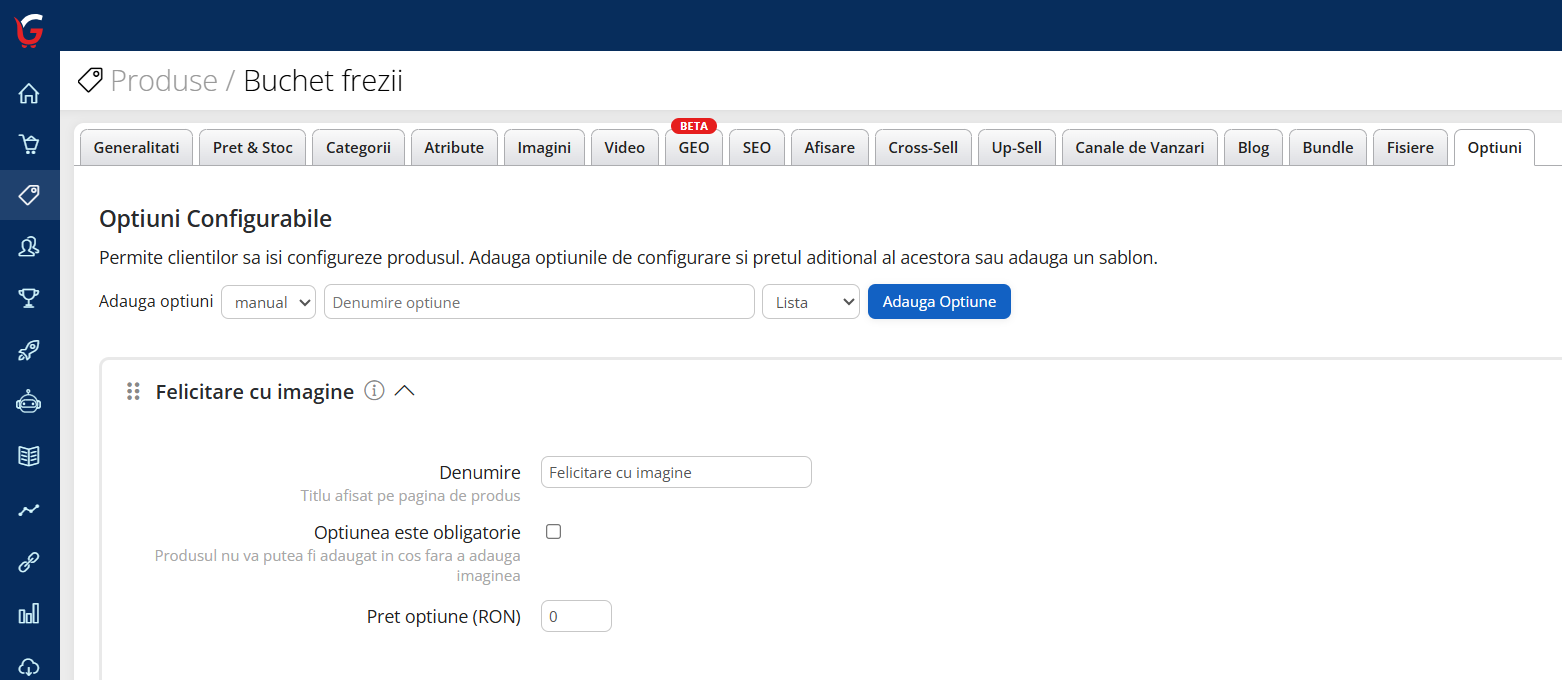Toggle the Optiunea este obligatorie checkbox
This screenshot has width=1562, height=680.
coord(553,532)
